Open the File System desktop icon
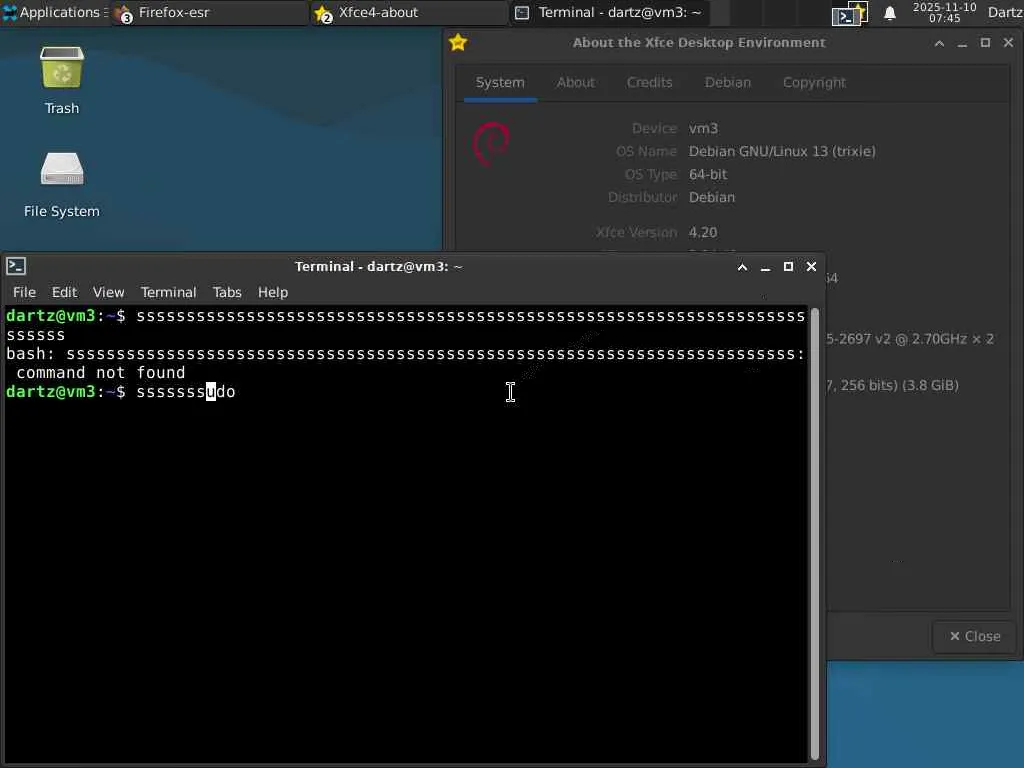The width and height of the screenshot is (1024, 768). point(61,184)
